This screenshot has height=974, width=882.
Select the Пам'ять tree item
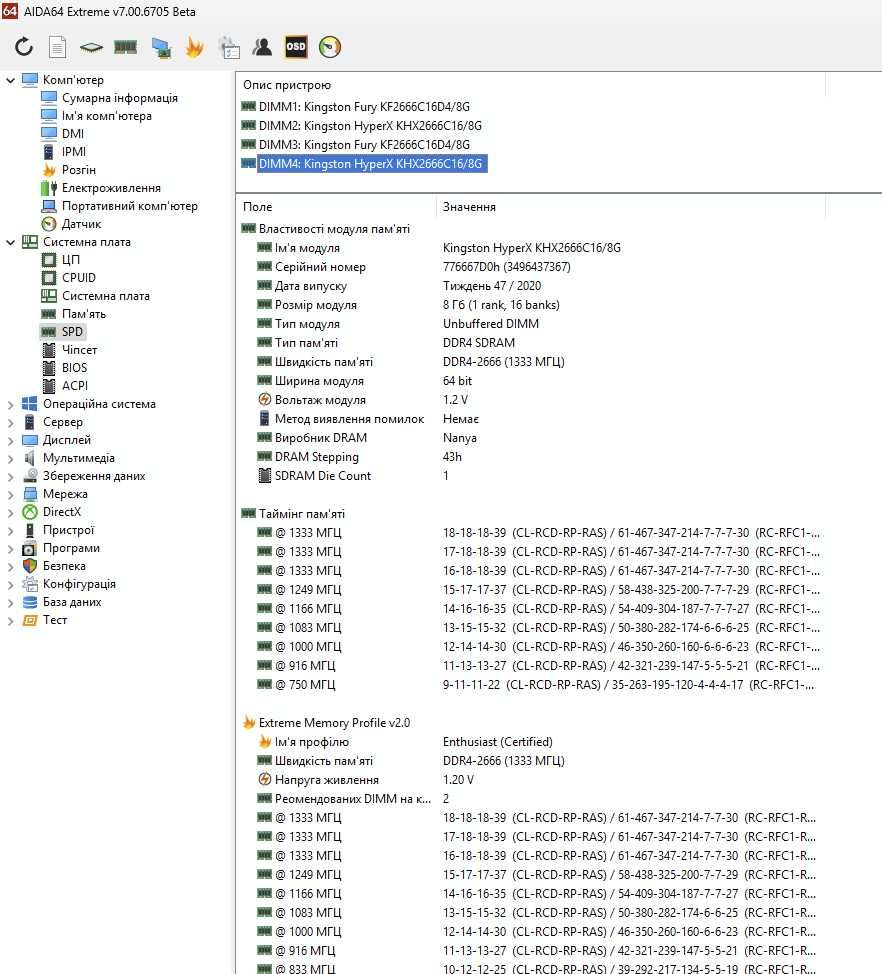(83, 314)
